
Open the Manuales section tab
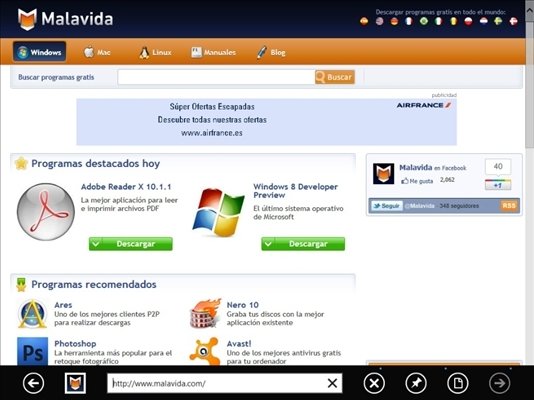[213, 52]
